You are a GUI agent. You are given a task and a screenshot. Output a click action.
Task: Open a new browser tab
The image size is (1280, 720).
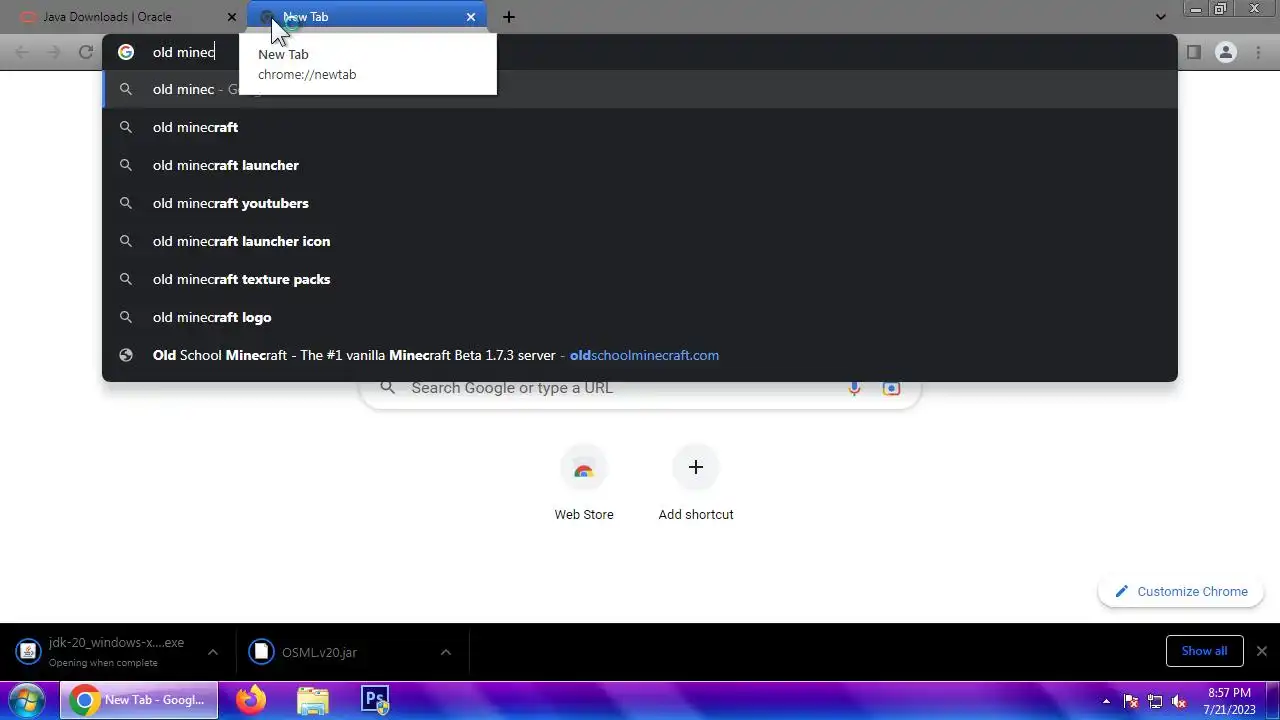(x=508, y=17)
